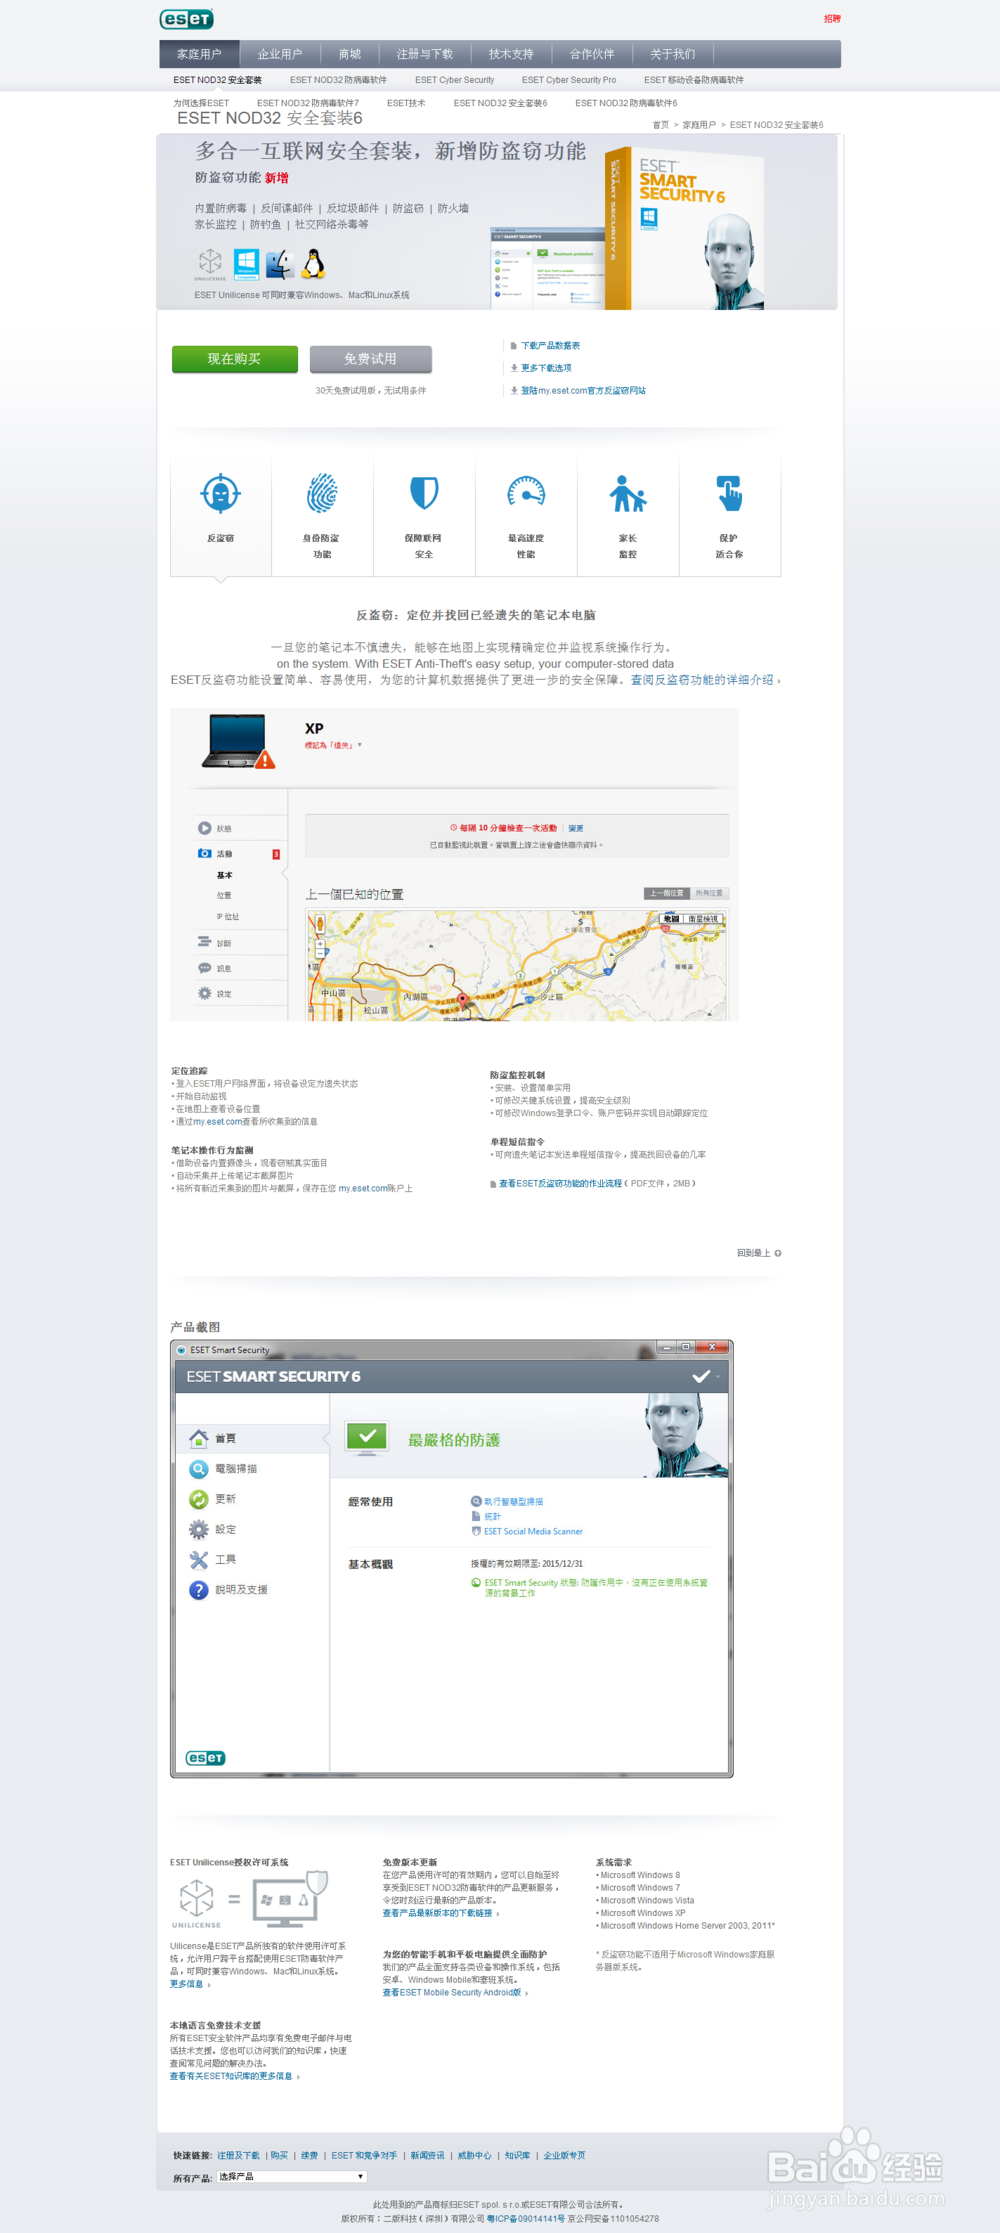Open the 下载产品数据表 link
The height and width of the screenshot is (2233, 1000).
[x=550, y=346]
